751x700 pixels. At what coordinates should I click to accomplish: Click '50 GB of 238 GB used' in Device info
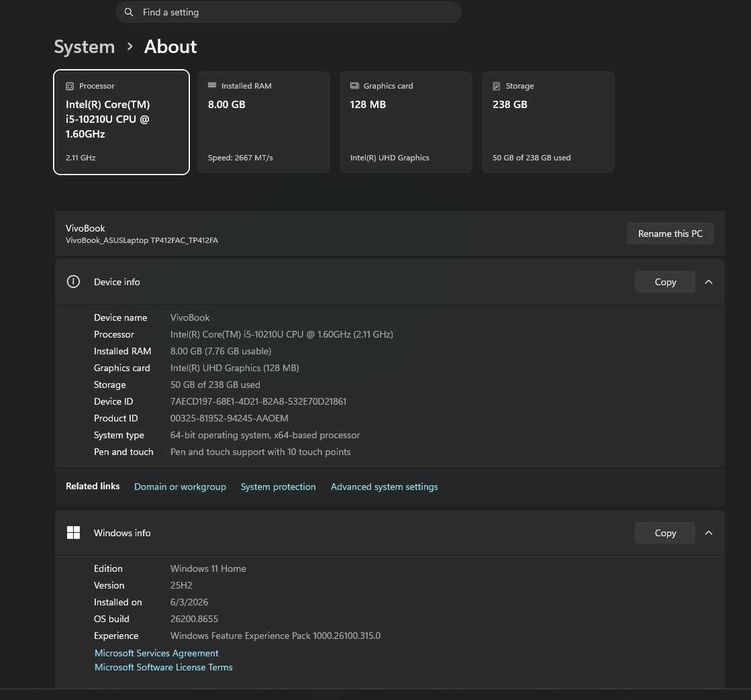(x=215, y=384)
